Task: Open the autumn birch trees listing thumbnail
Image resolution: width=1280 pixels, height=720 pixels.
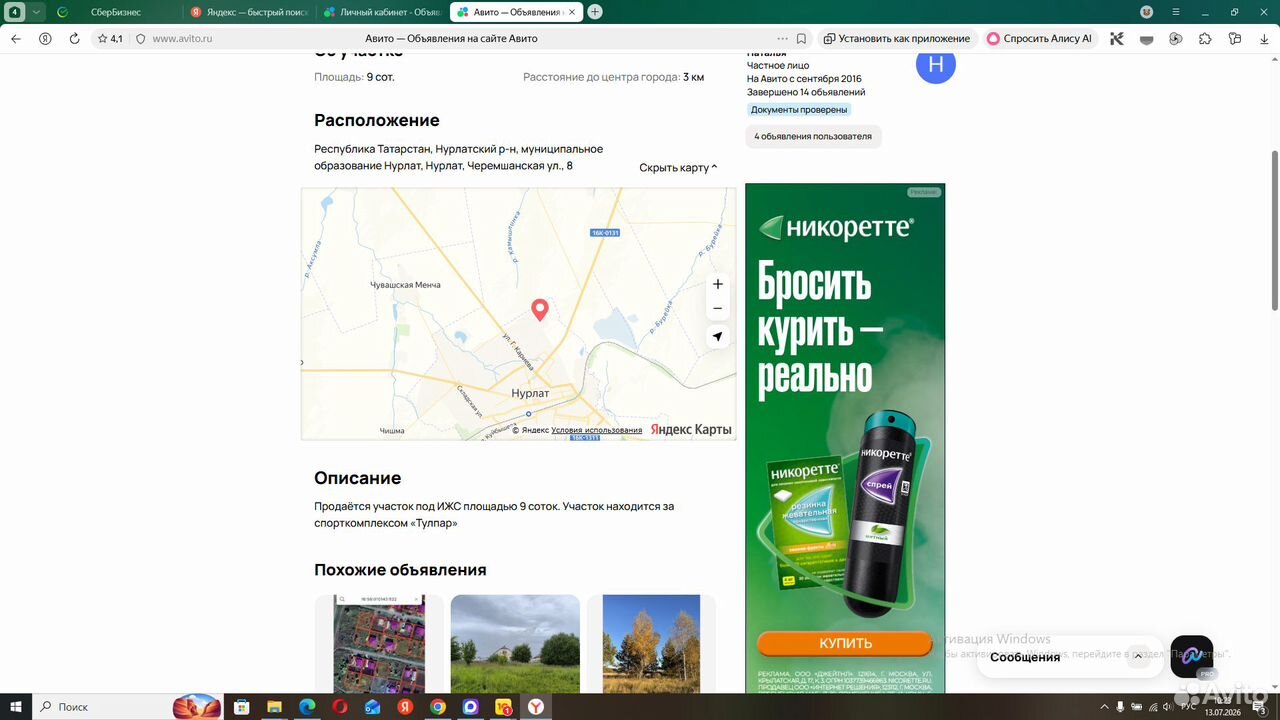Action: pyautogui.click(x=651, y=644)
